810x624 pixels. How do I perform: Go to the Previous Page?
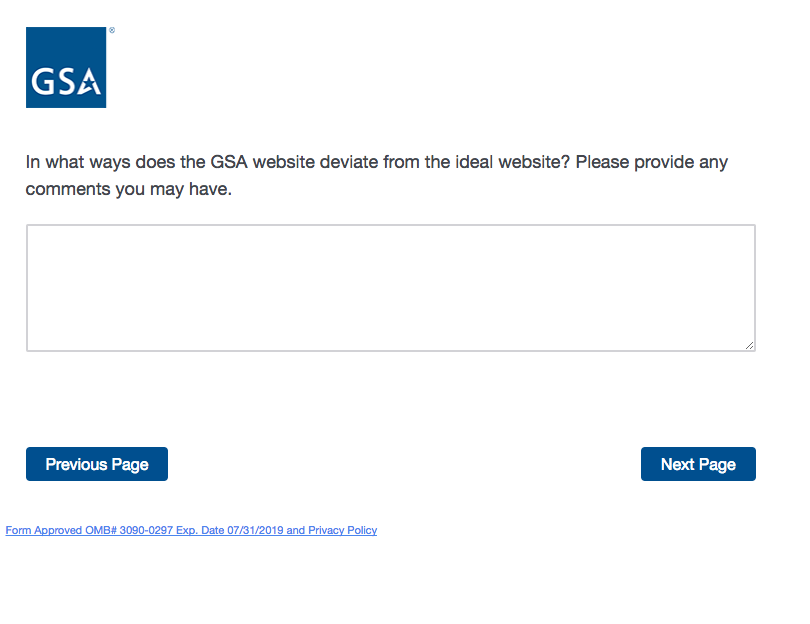97,464
